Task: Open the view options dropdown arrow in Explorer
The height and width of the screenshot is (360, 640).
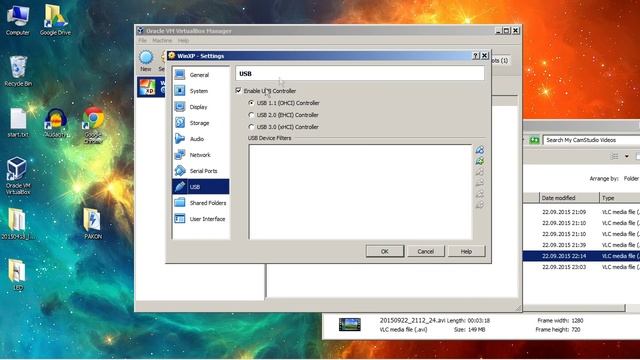Action: (627, 157)
